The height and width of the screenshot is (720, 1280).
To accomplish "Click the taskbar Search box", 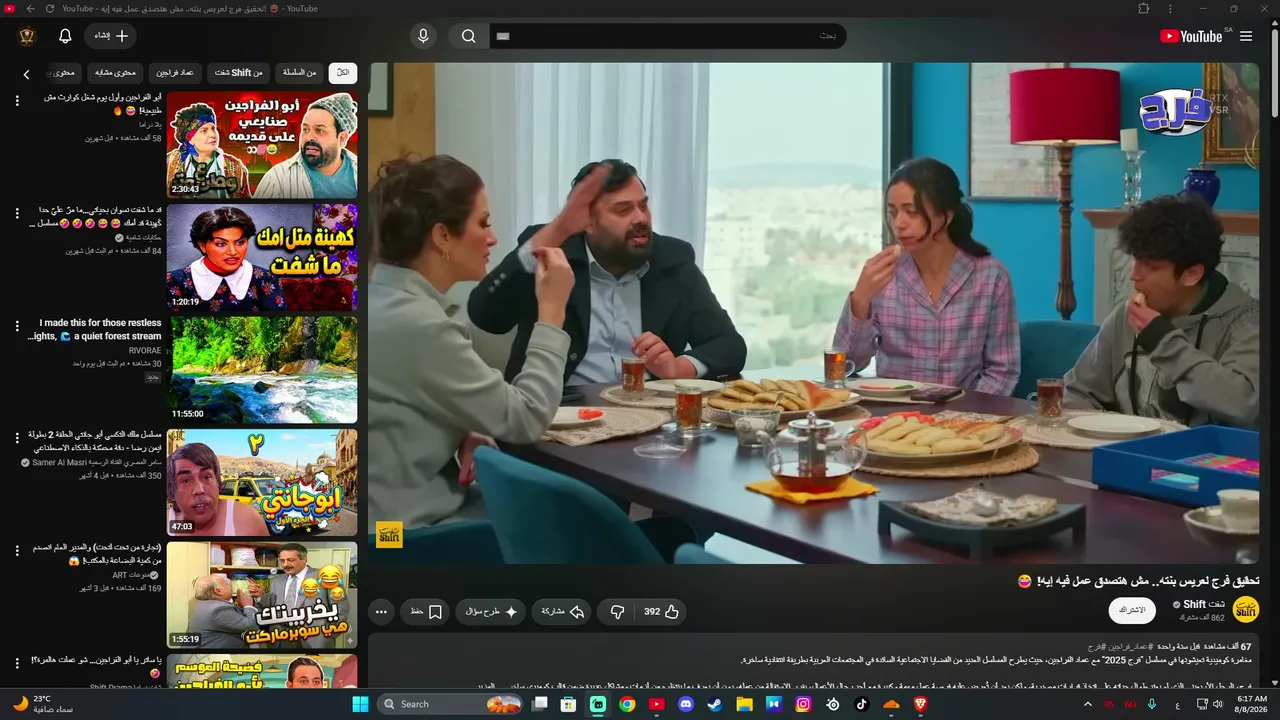I will [x=452, y=704].
